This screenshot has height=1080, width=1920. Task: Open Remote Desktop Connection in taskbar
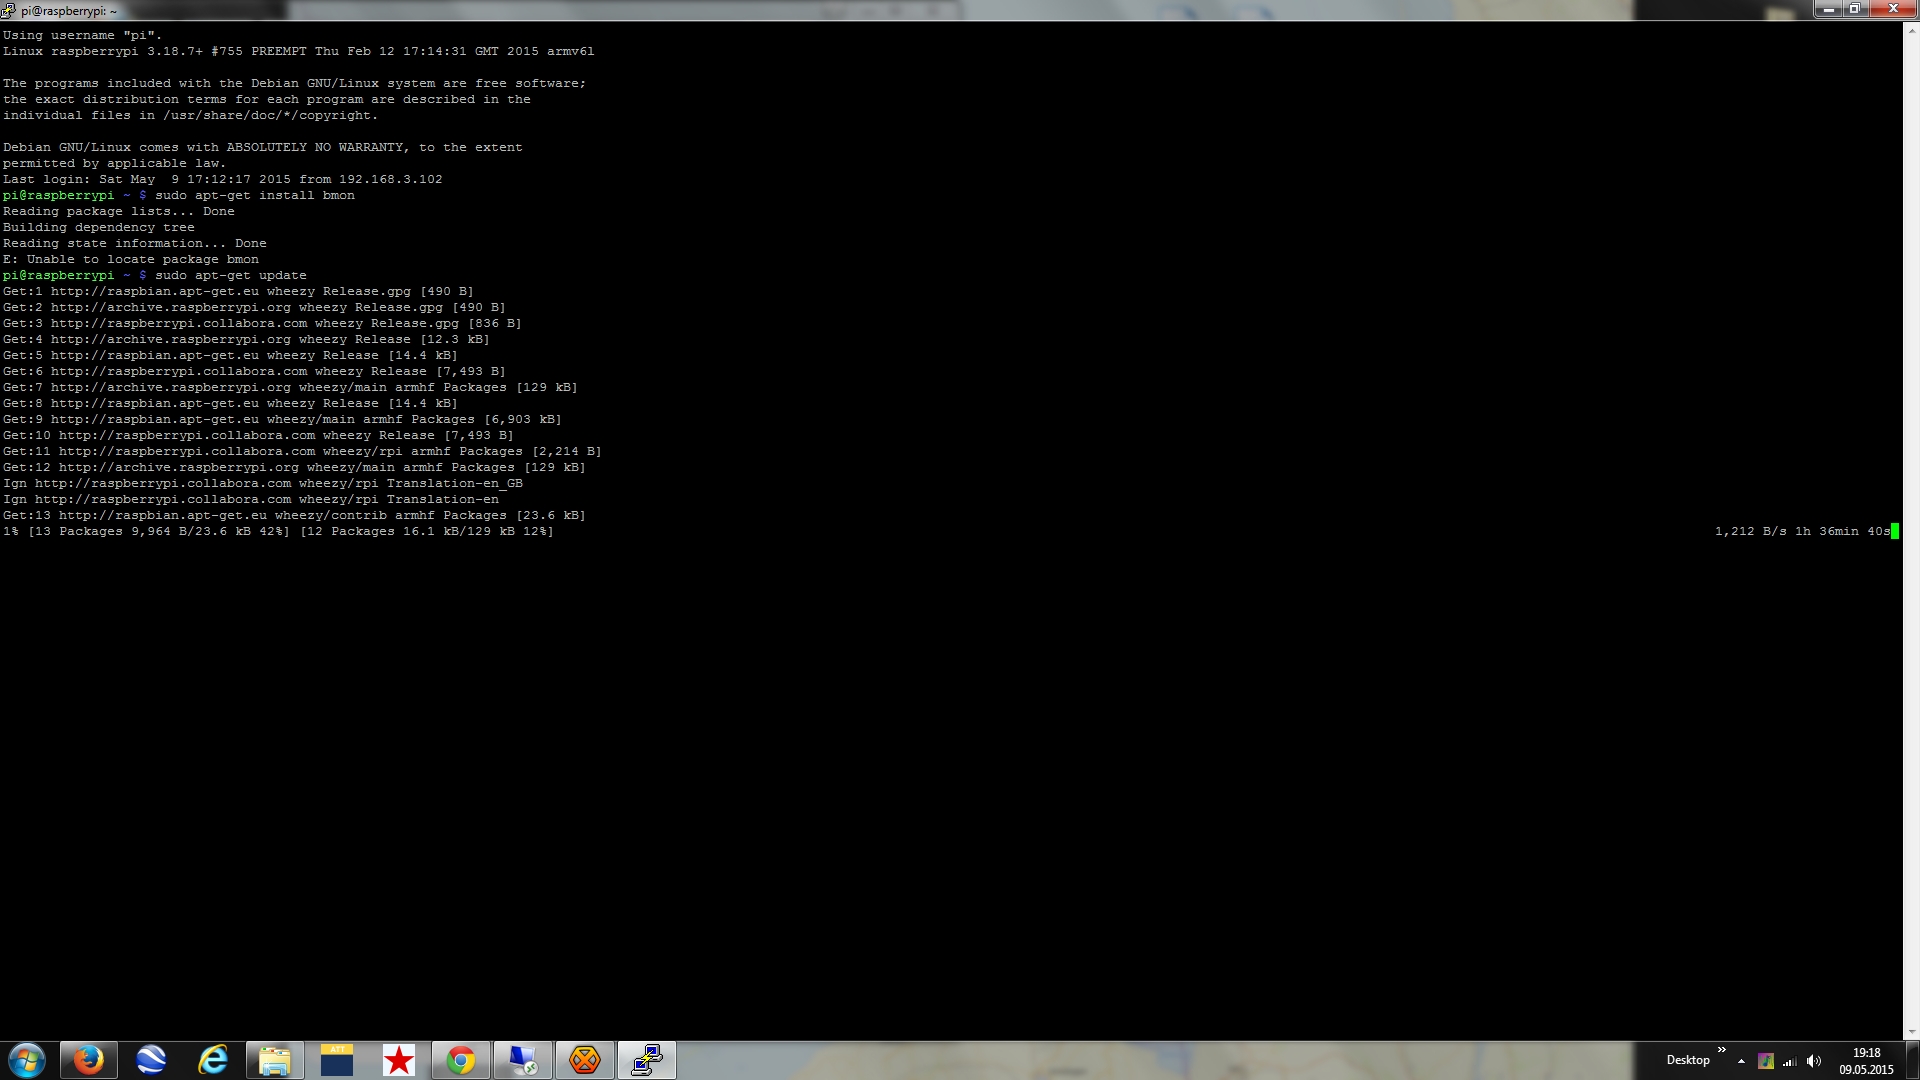pyautogui.click(x=523, y=1060)
